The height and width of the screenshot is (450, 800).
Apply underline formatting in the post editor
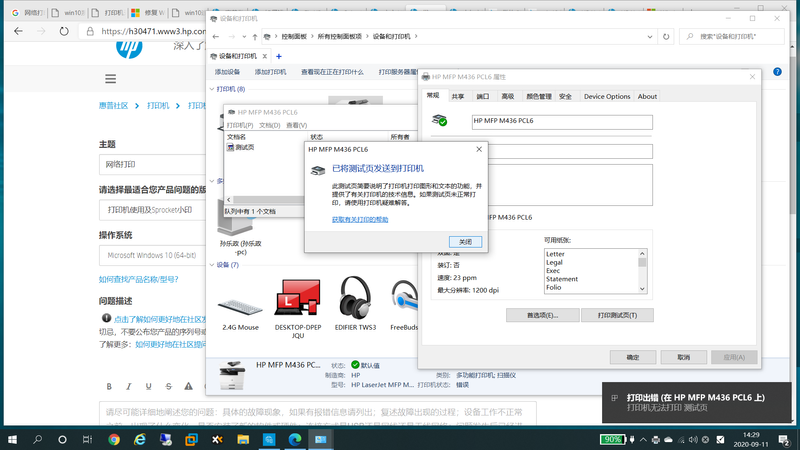point(148,387)
